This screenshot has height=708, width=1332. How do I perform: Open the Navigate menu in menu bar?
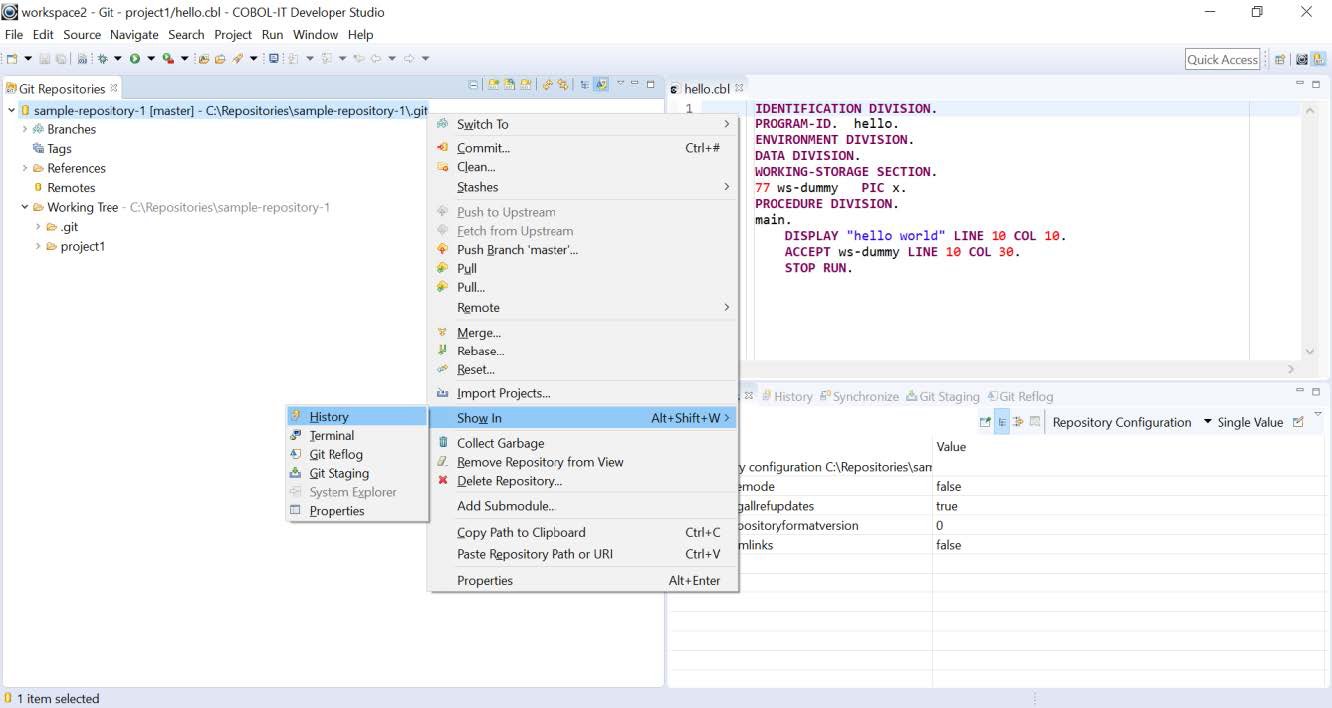(134, 34)
